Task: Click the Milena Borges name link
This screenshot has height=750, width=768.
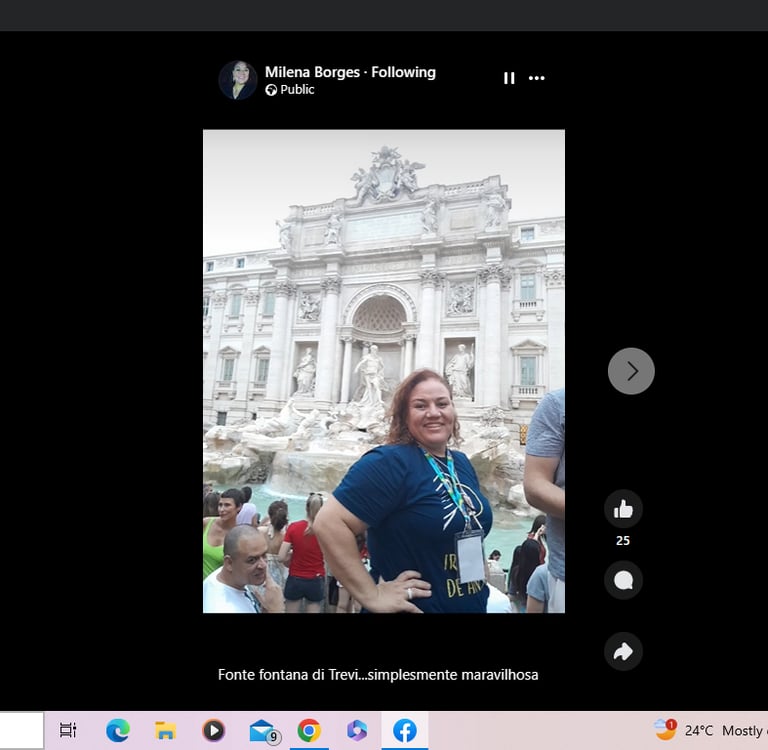Action: point(312,72)
